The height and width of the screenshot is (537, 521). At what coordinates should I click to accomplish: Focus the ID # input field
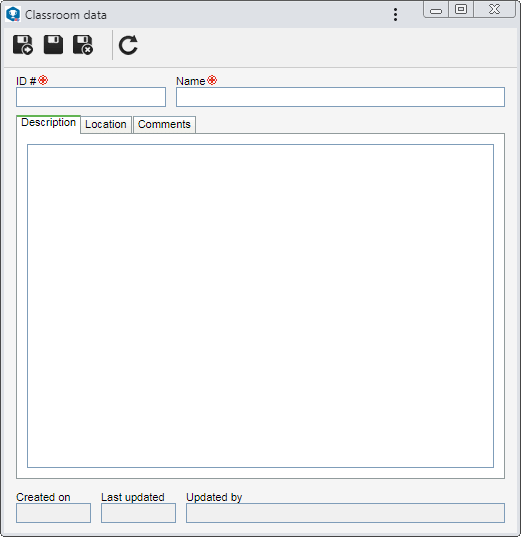91,97
